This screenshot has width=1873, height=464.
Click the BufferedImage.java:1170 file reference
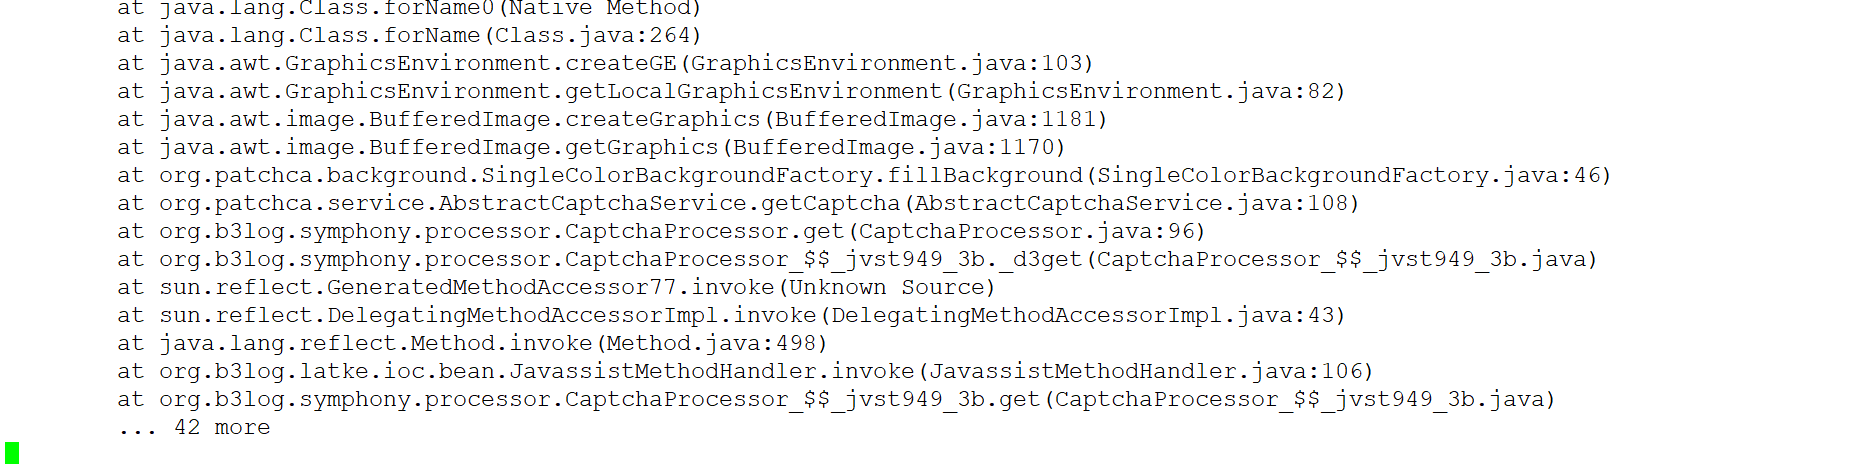click(893, 147)
